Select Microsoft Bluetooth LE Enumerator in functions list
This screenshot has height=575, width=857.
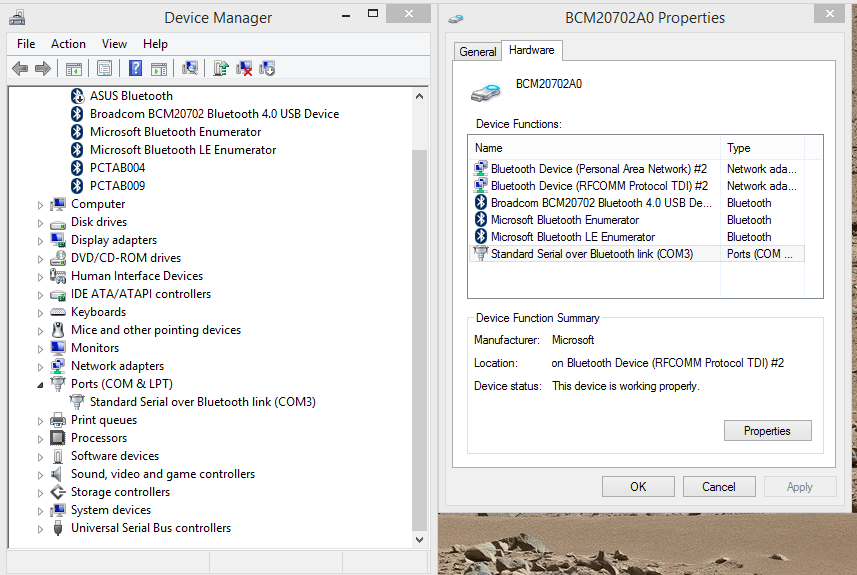(x=572, y=237)
